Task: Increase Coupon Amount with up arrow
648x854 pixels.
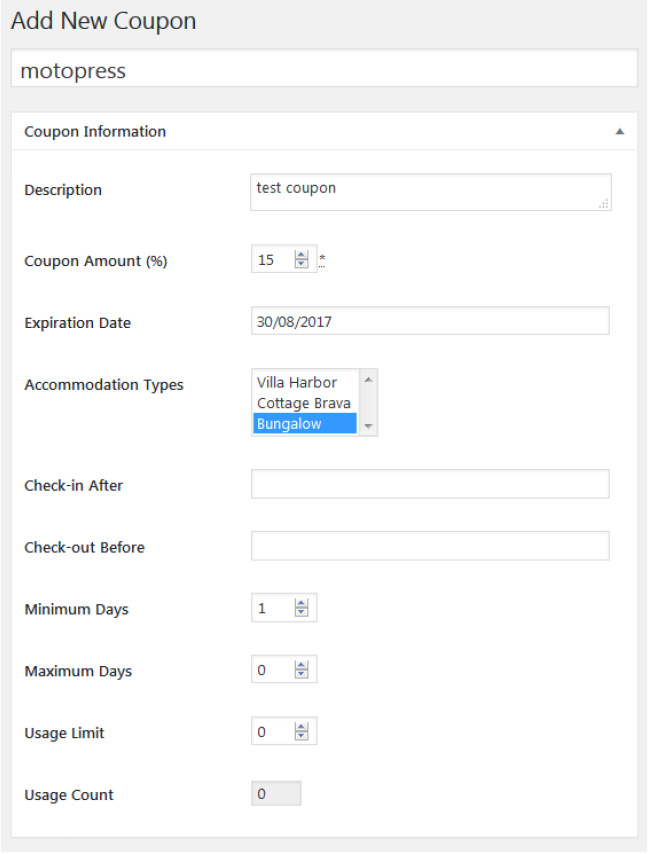Action: 301,255
